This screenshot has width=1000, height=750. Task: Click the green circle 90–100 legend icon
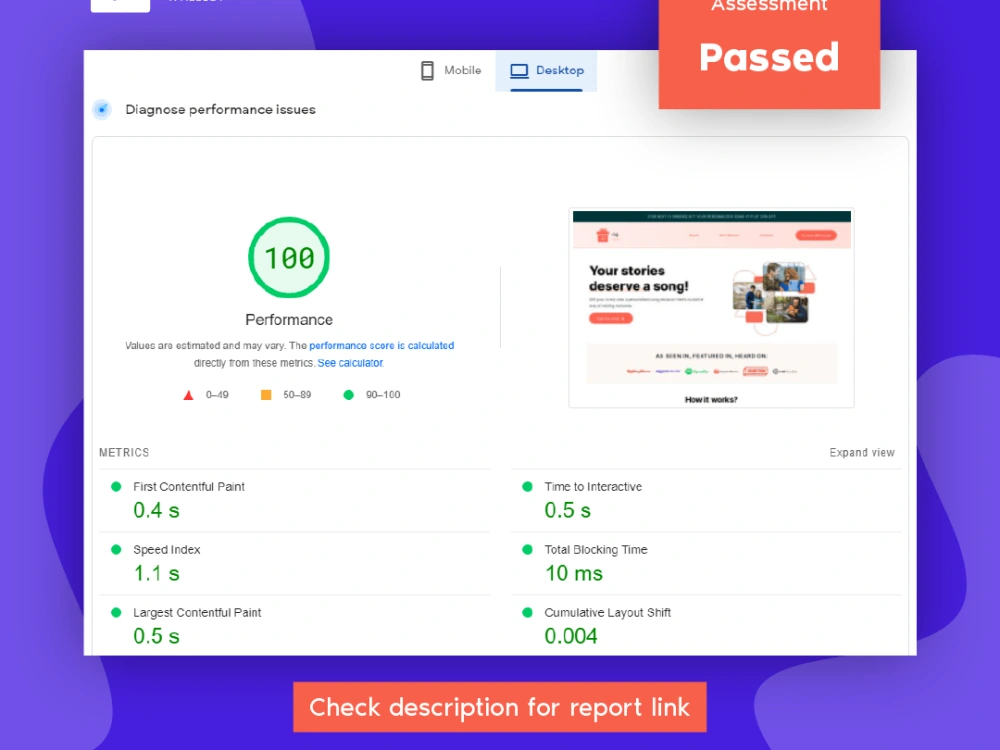348,395
